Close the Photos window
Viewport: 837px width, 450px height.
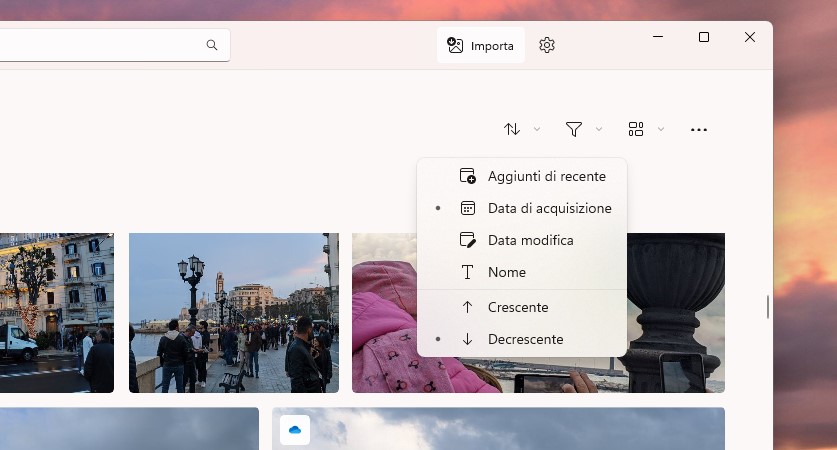pos(750,37)
